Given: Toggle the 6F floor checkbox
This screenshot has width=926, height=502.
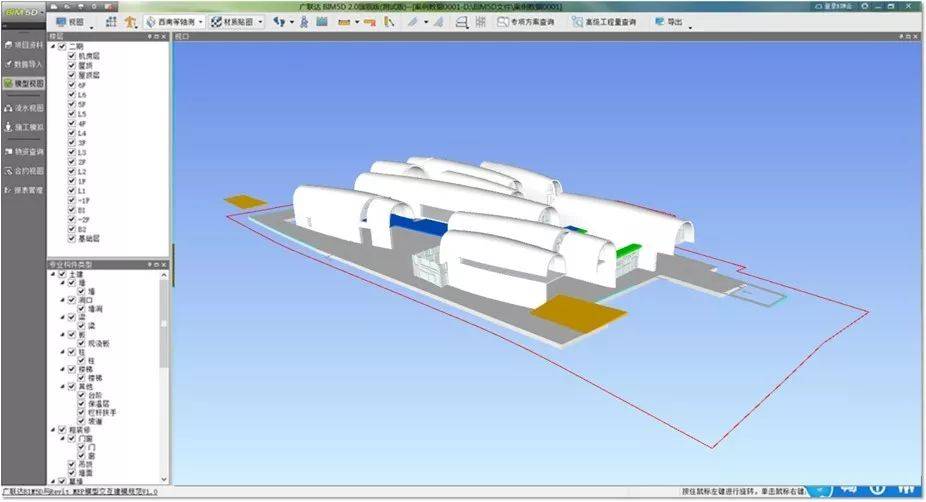Looking at the screenshot, I should 72,85.
